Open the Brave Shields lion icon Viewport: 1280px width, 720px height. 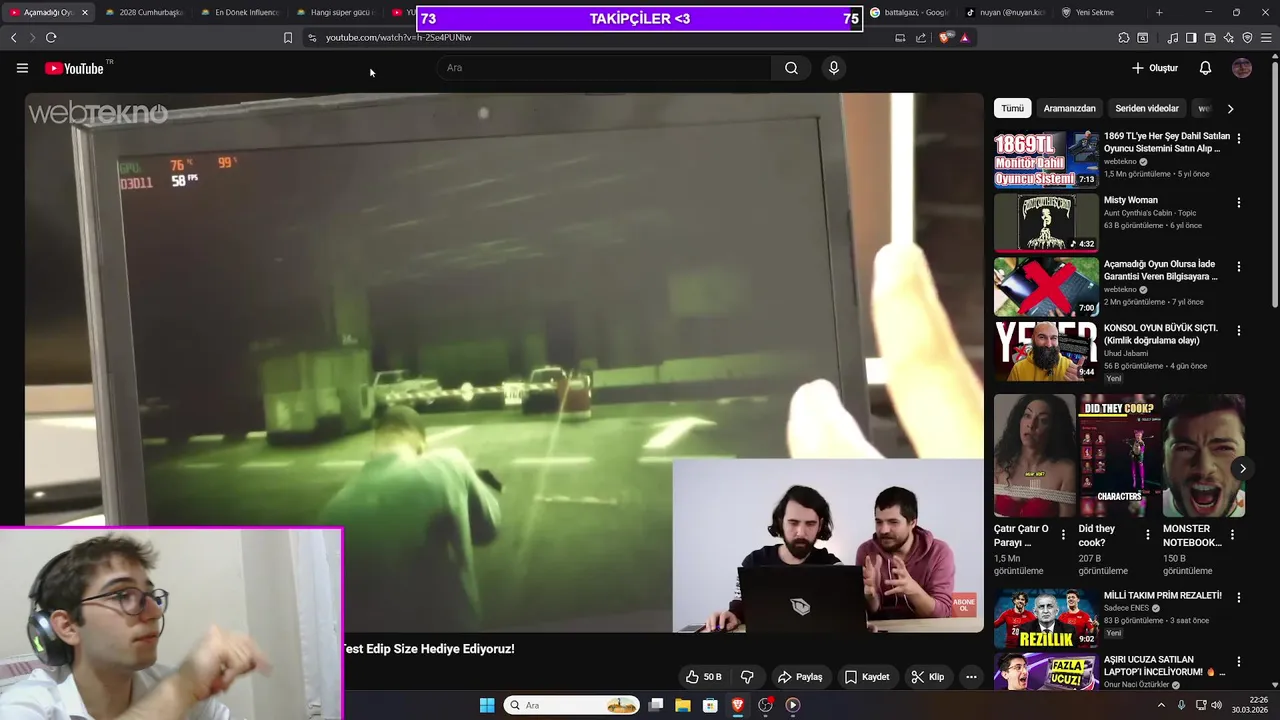[x=946, y=38]
